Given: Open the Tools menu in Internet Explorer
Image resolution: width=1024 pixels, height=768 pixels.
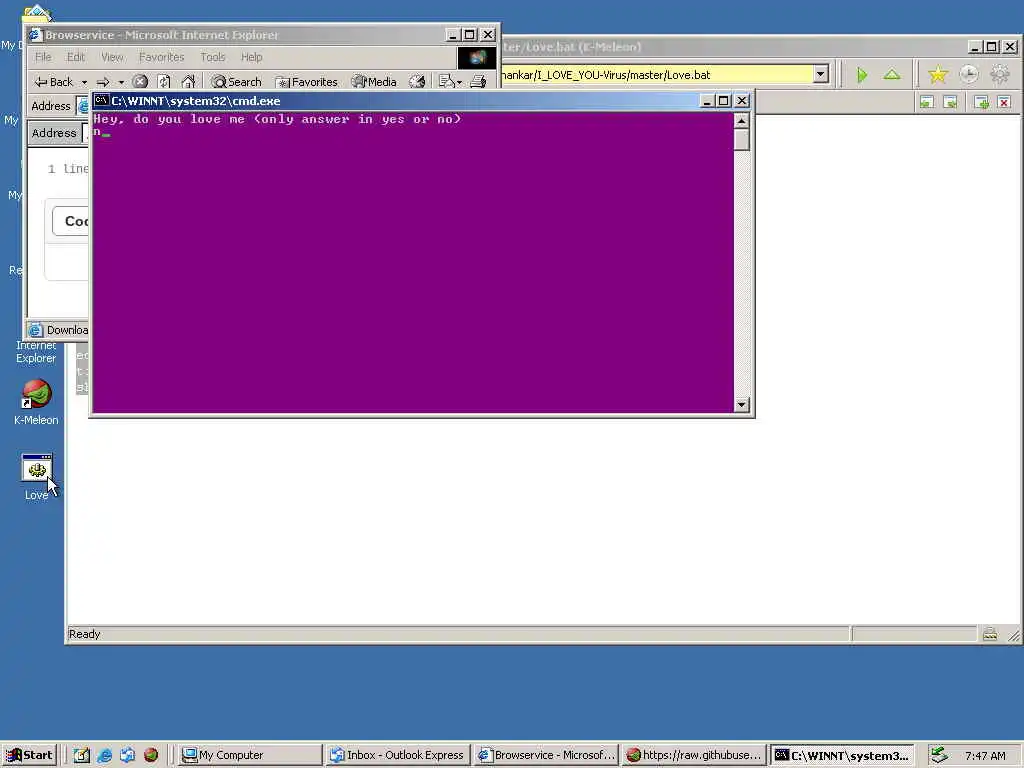Looking at the screenshot, I should [x=213, y=57].
